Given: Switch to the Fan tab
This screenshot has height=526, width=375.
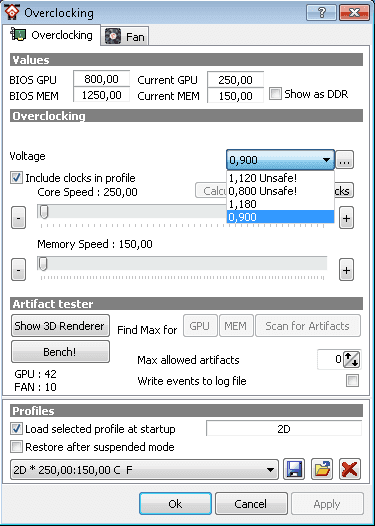Looking at the screenshot, I should 125,36.
